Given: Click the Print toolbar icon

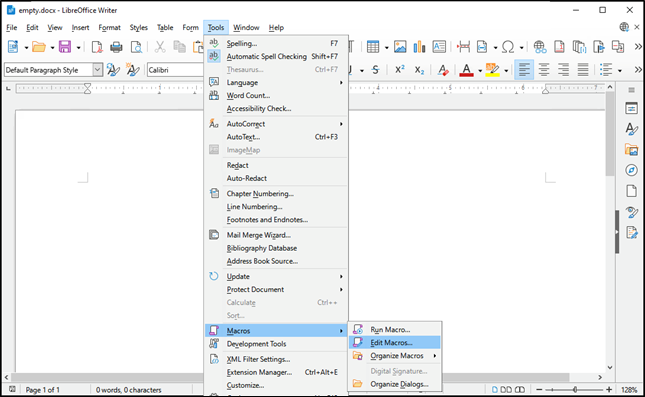Looking at the screenshot, I should click(116, 47).
